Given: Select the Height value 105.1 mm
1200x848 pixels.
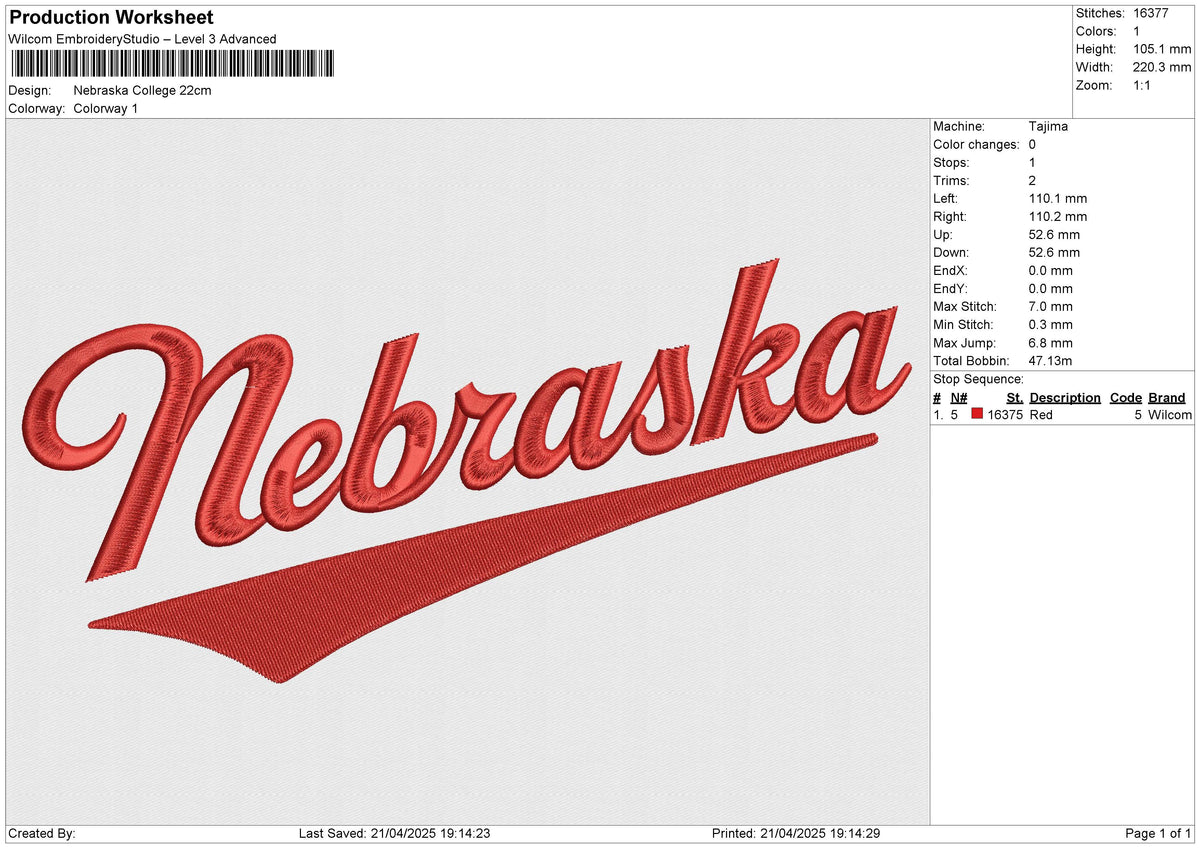Looking at the screenshot, I should click(1162, 49).
